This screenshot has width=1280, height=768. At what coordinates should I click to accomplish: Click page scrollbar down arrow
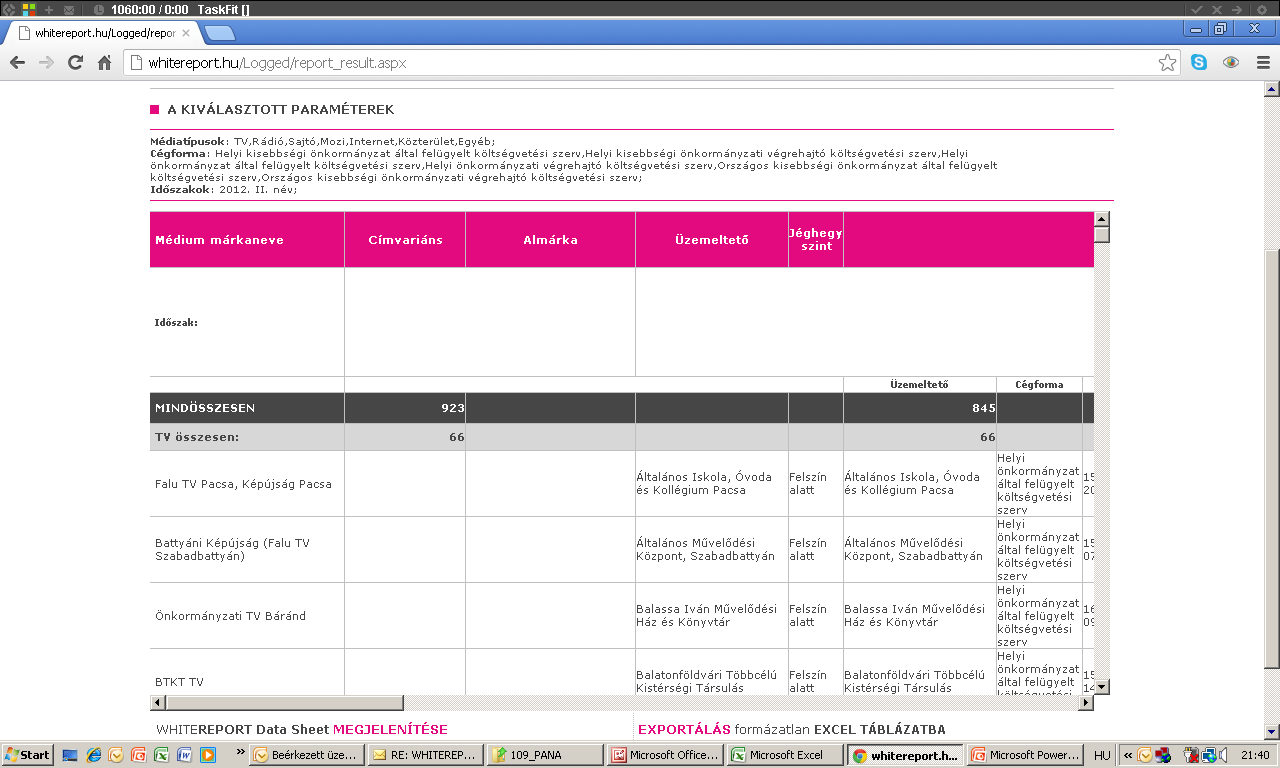1271,731
